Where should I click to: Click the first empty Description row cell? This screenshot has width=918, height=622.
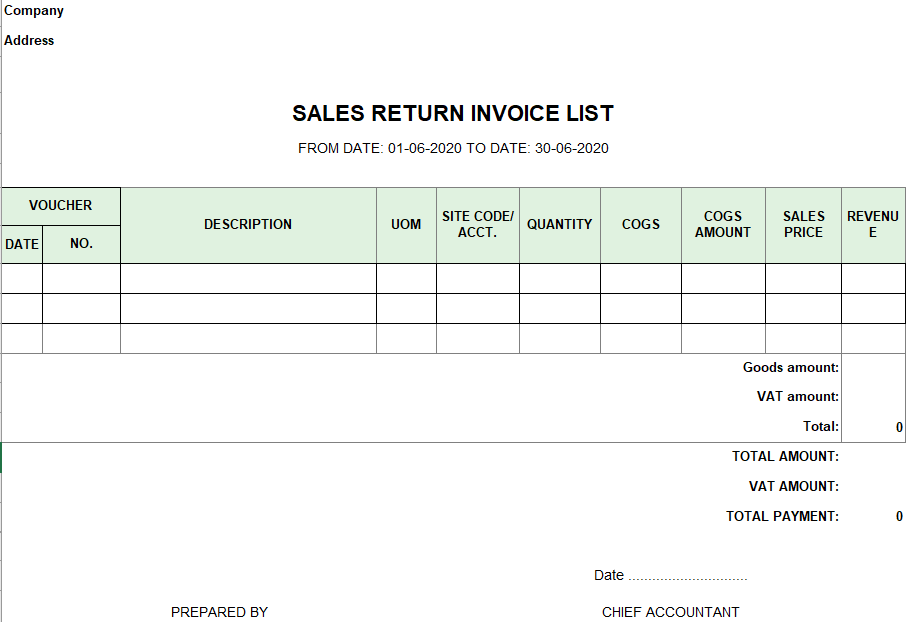(x=248, y=278)
